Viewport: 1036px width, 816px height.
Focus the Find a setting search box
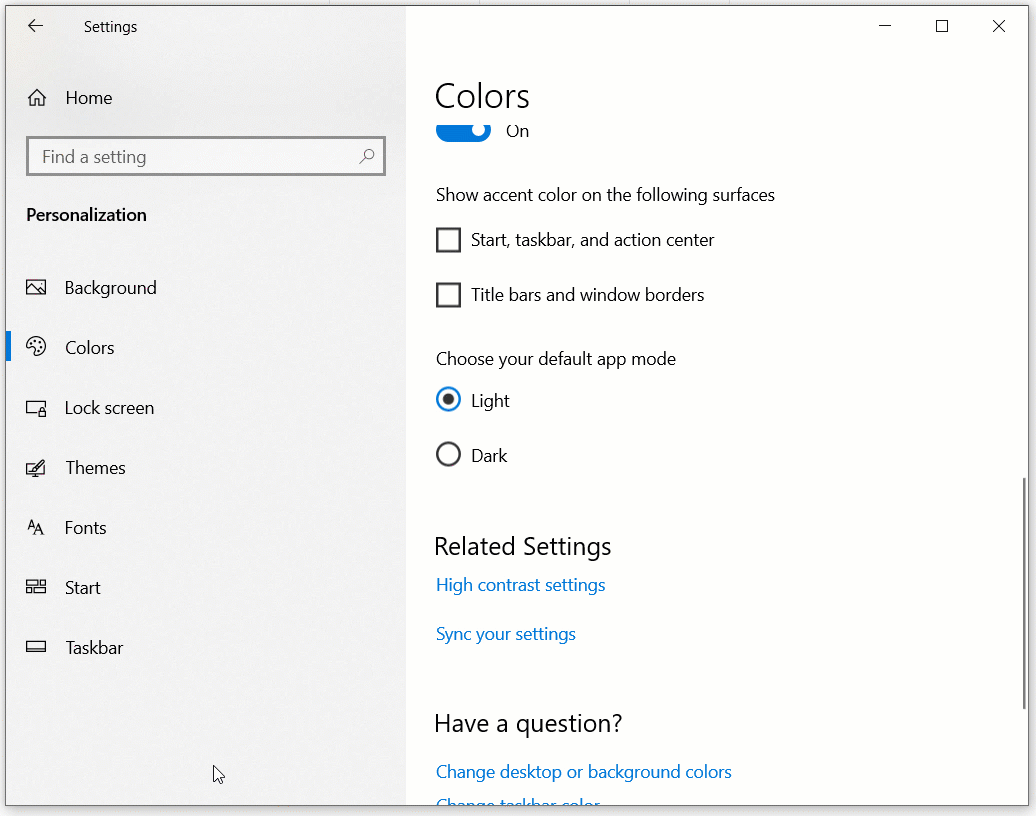point(195,157)
